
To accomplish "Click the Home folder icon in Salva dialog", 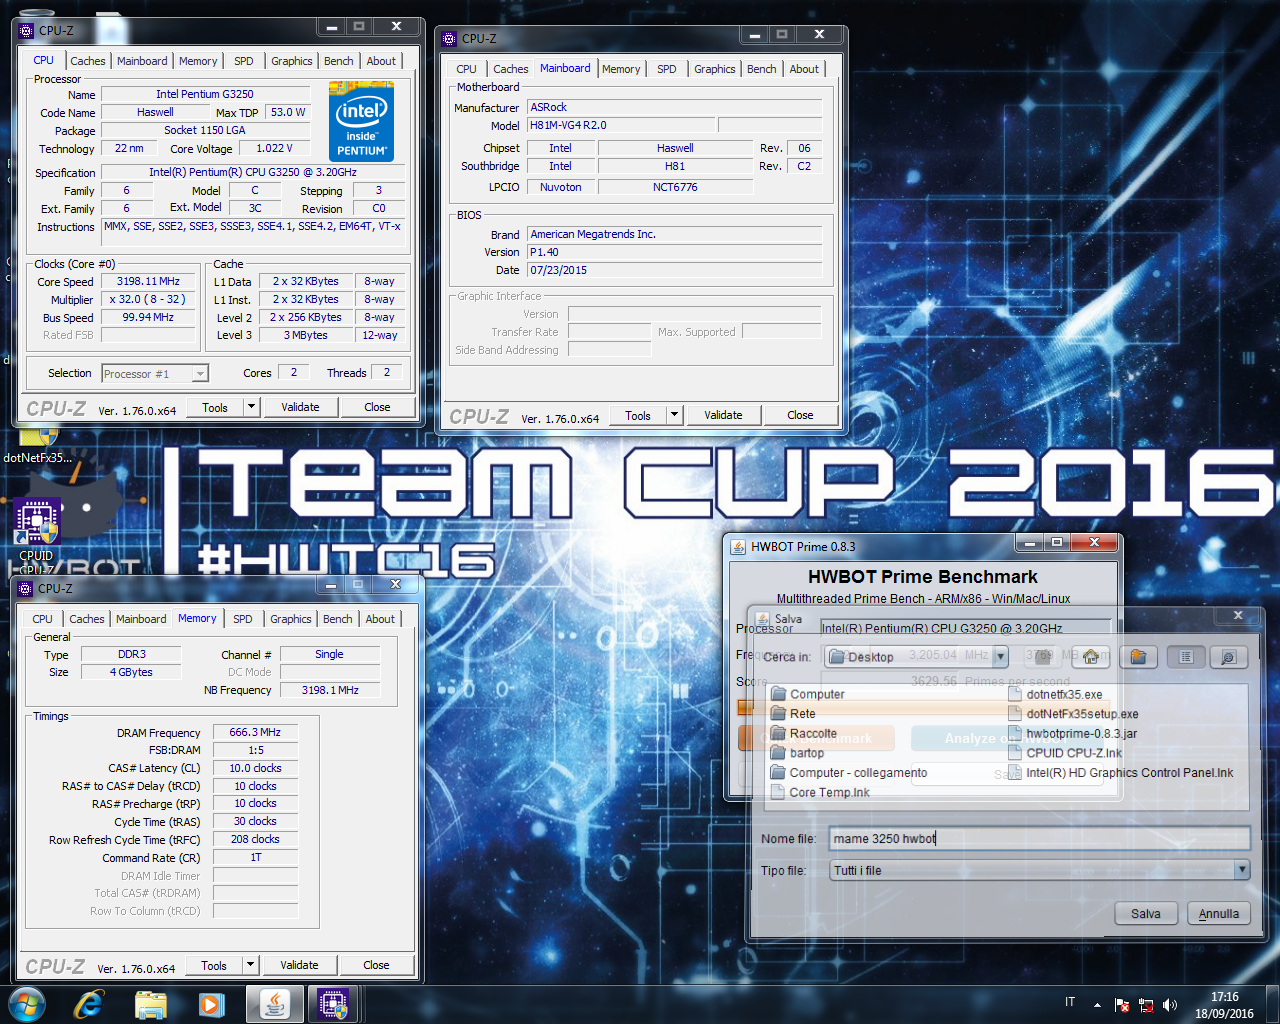I will [x=1091, y=656].
